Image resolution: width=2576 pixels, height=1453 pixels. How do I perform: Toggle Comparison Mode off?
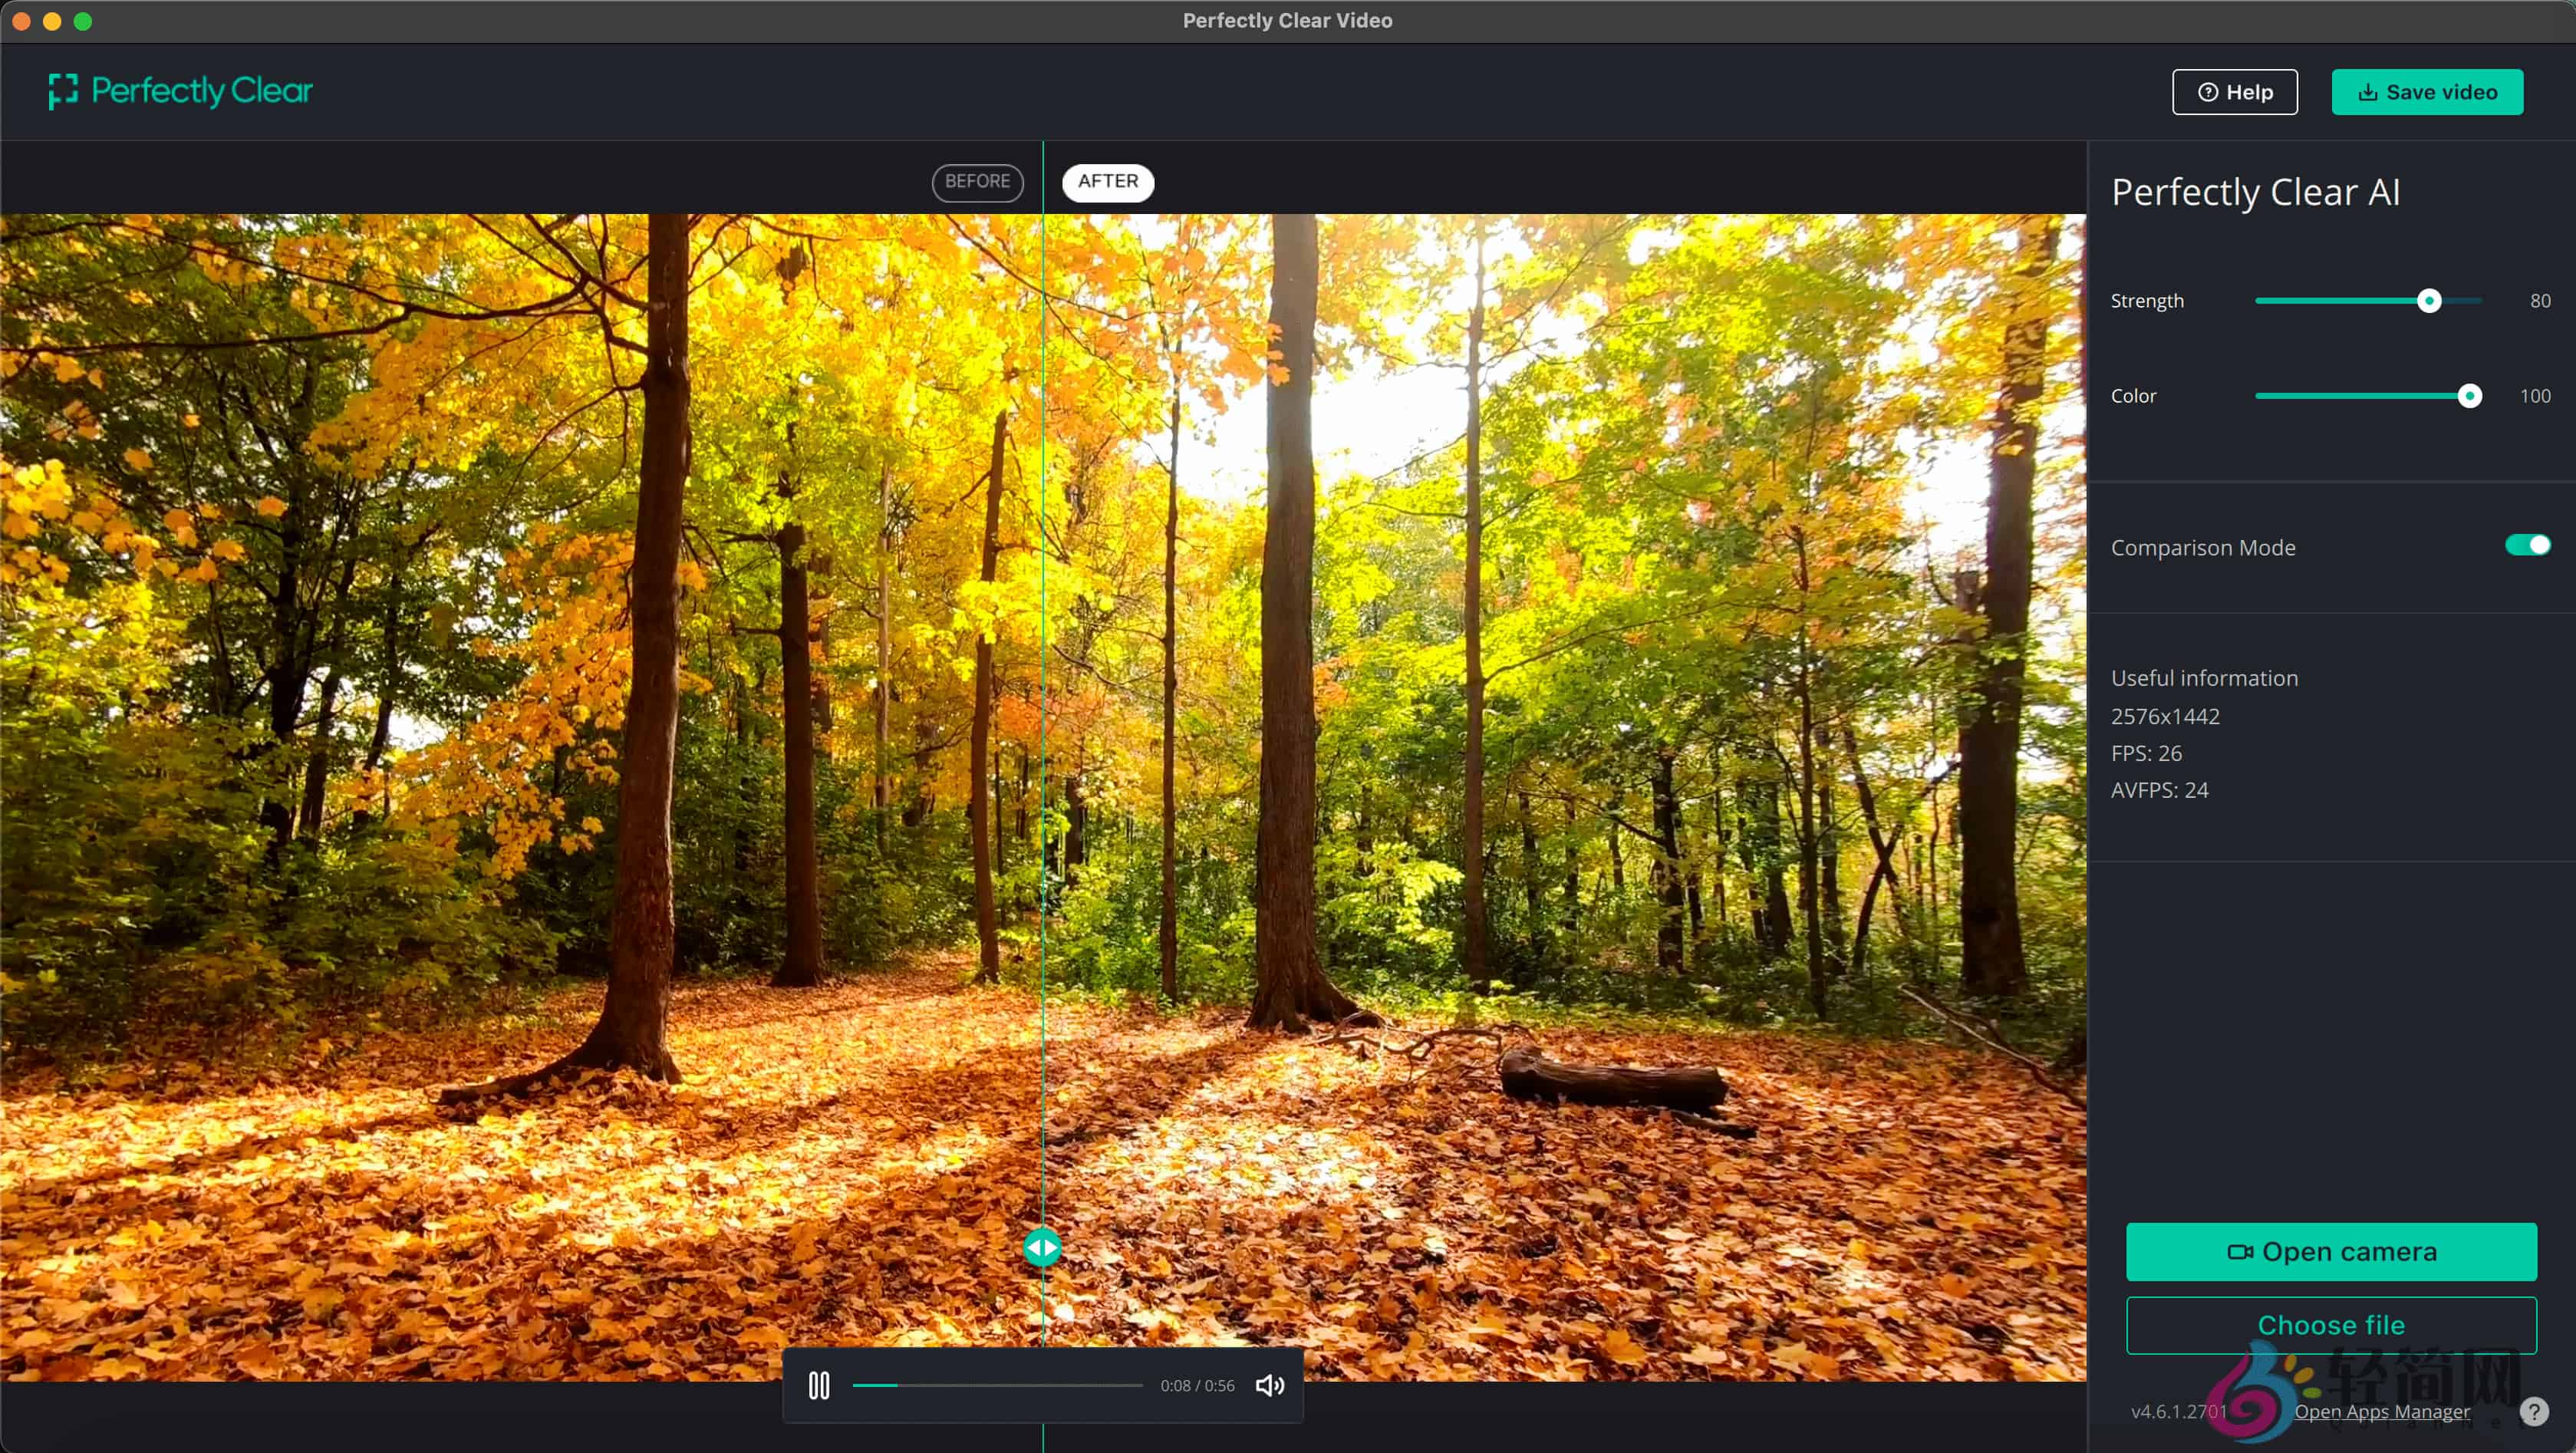2527,545
